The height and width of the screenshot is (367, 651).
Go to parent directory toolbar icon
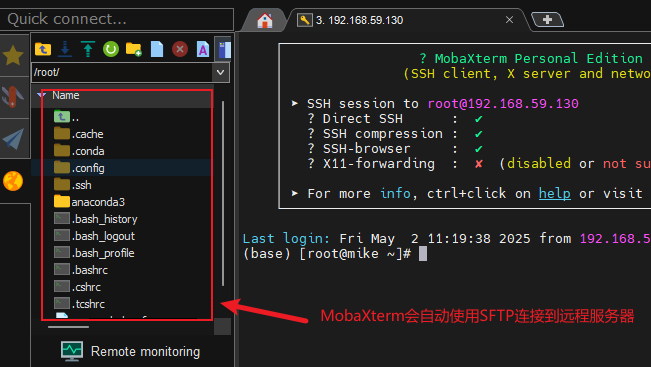[43, 49]
